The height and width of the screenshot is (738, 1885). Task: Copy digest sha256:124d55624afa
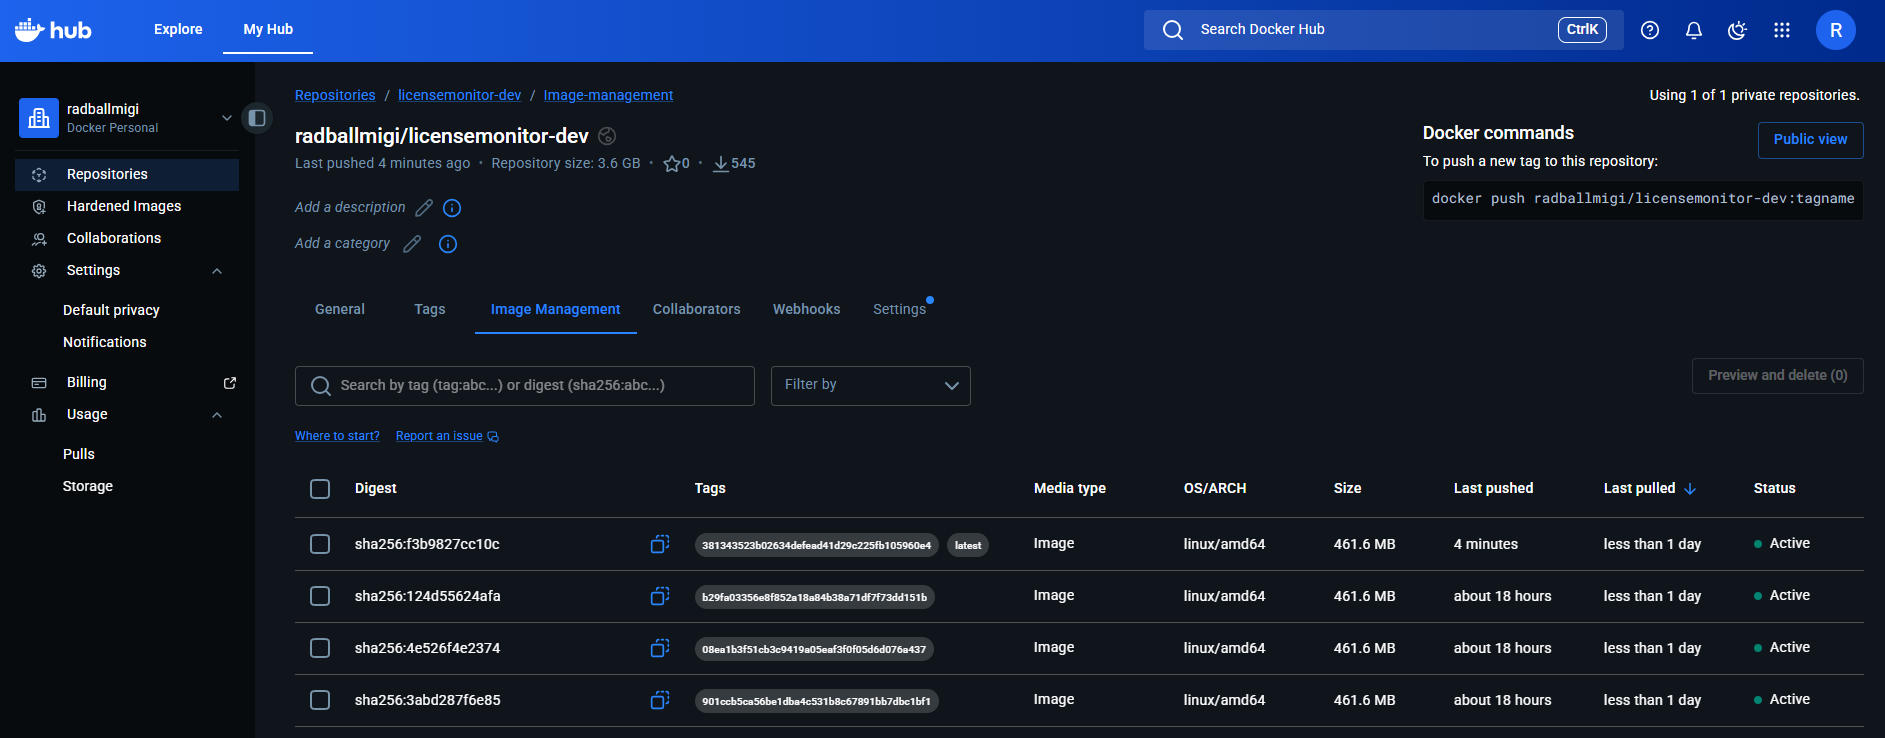click(x=660, y=596)
